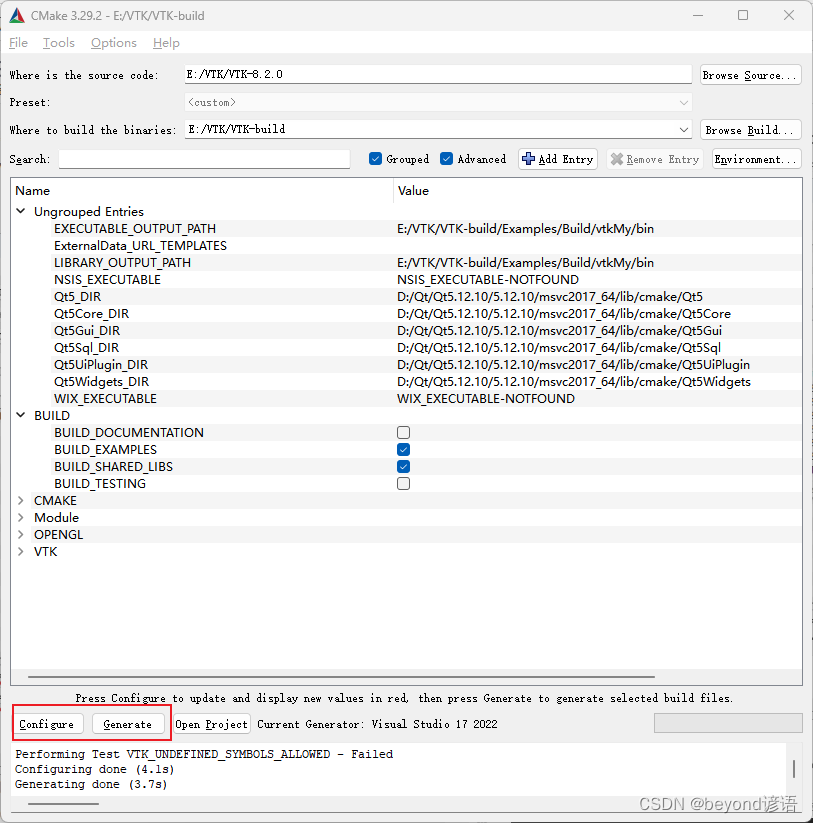Collapse the BUILD group
This screenshot has width=813, height=823.
21,415
